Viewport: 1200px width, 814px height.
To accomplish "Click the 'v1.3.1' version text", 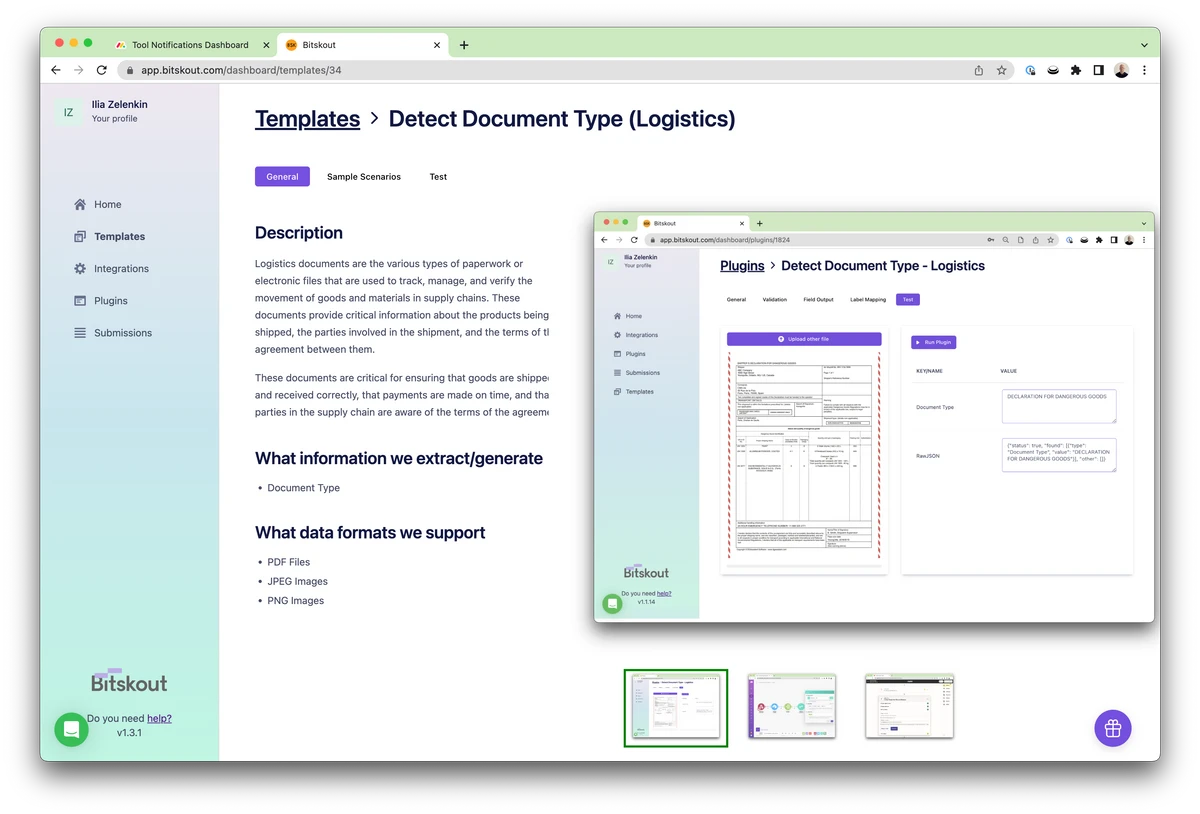I will coord(129,733).
